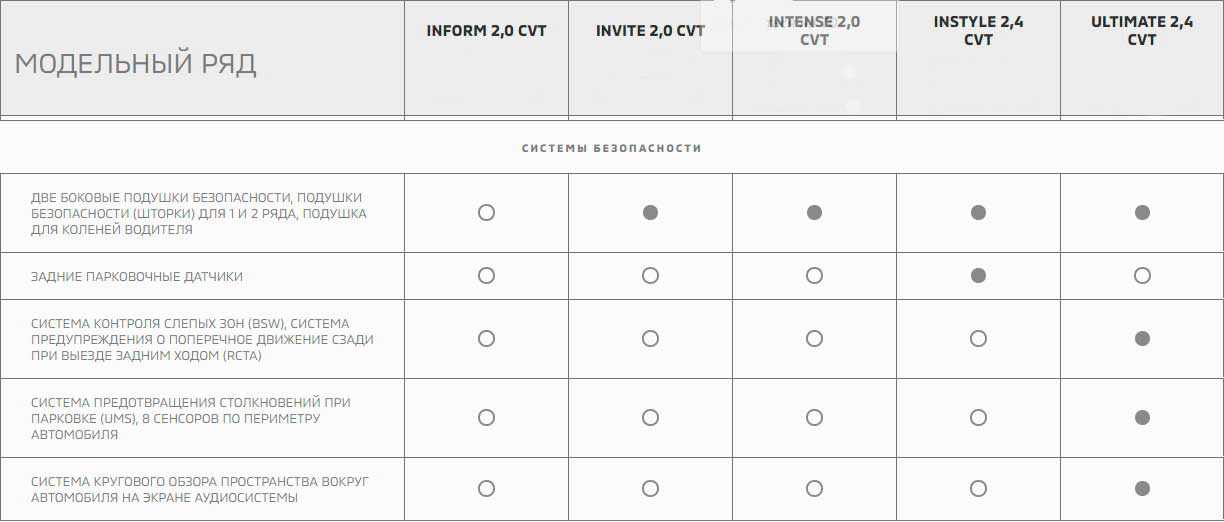Click the UMS collision prevention row label

[x=190, y=418]
